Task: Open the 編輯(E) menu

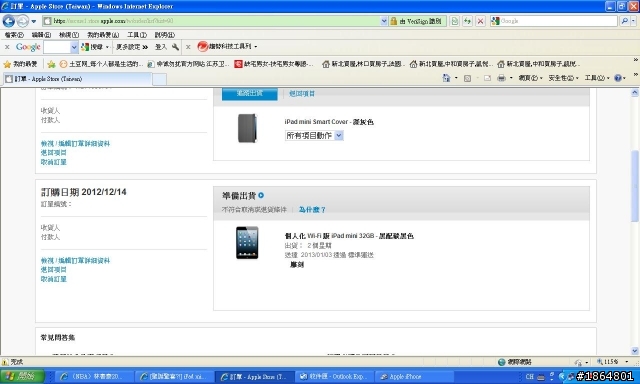Action: tap(41, 35)
